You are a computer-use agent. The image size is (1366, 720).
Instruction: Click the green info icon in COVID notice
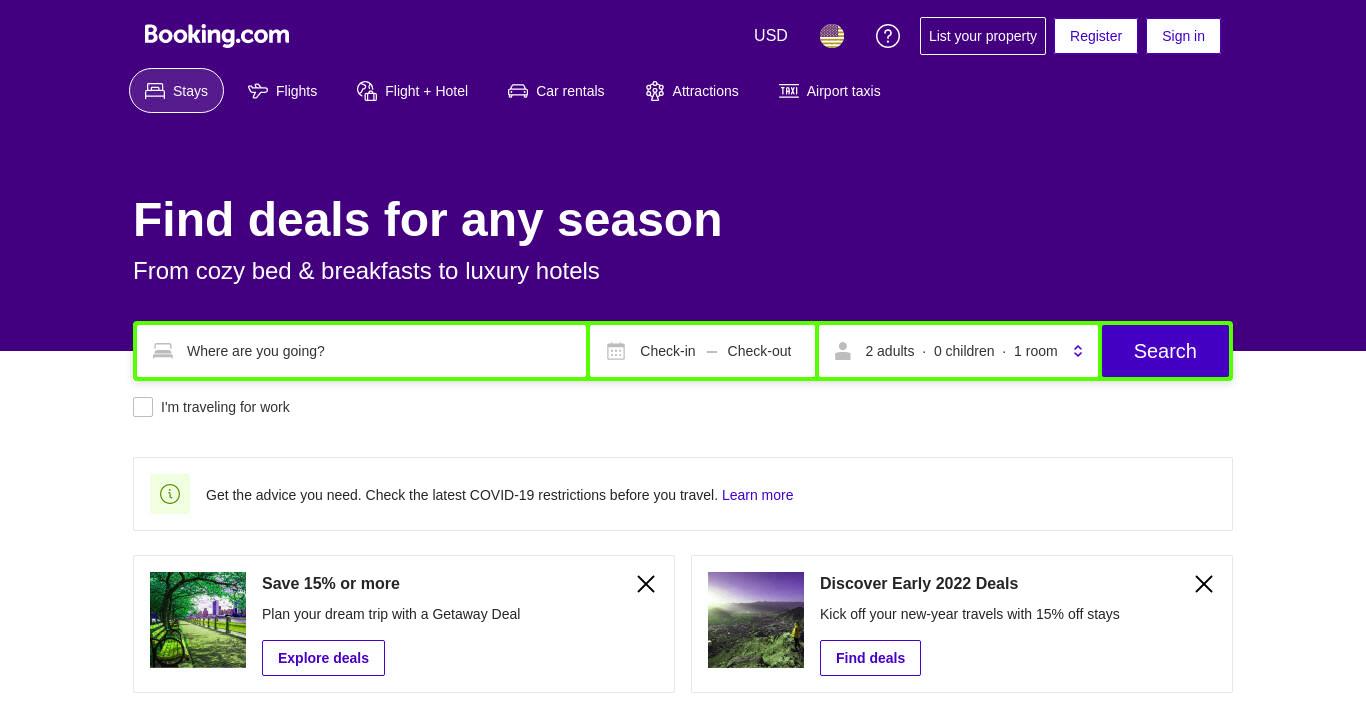170,494
